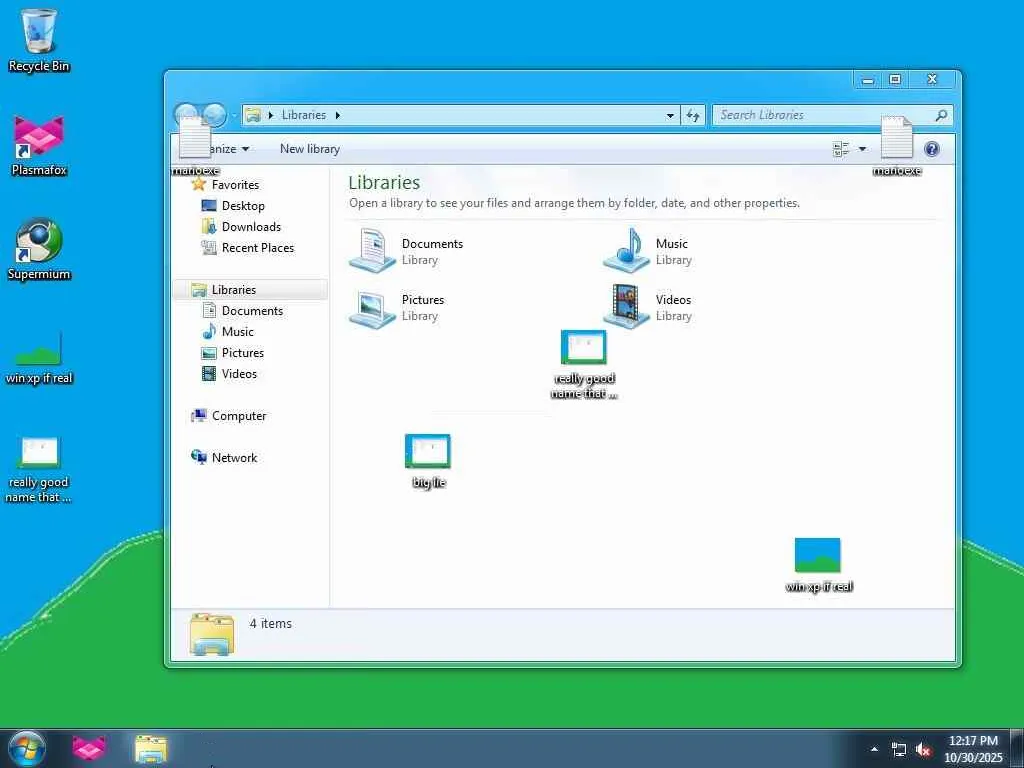
Task: Click the help question mark icon
Action: (932, 149)
